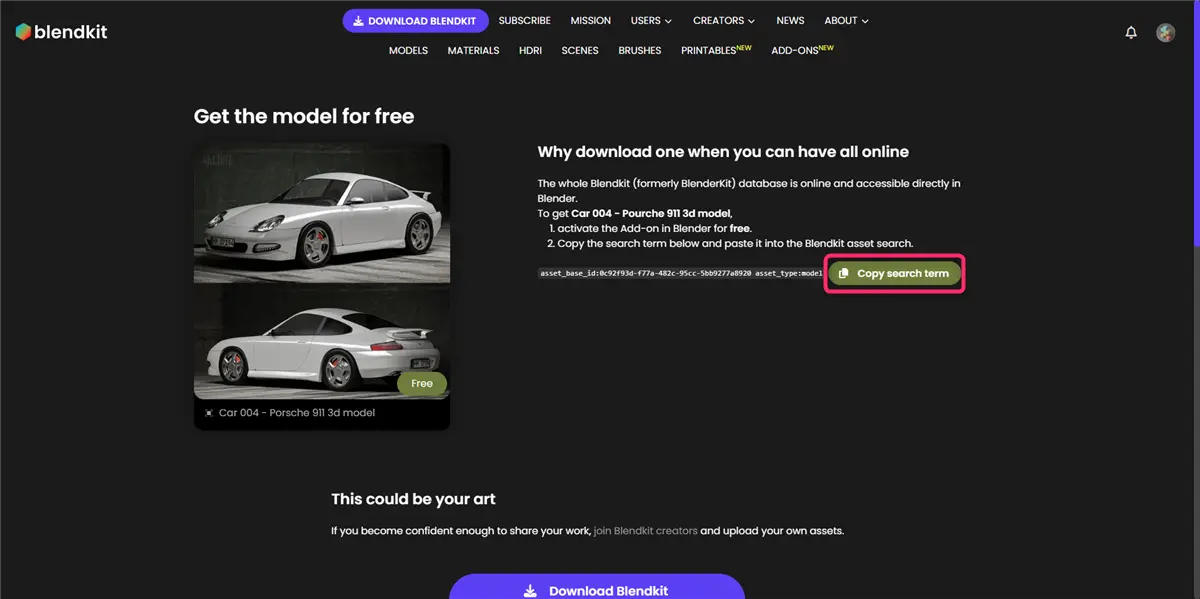Open the top Porsche 911 front view image
1200x599 pixels.
[x=321, y=213]
